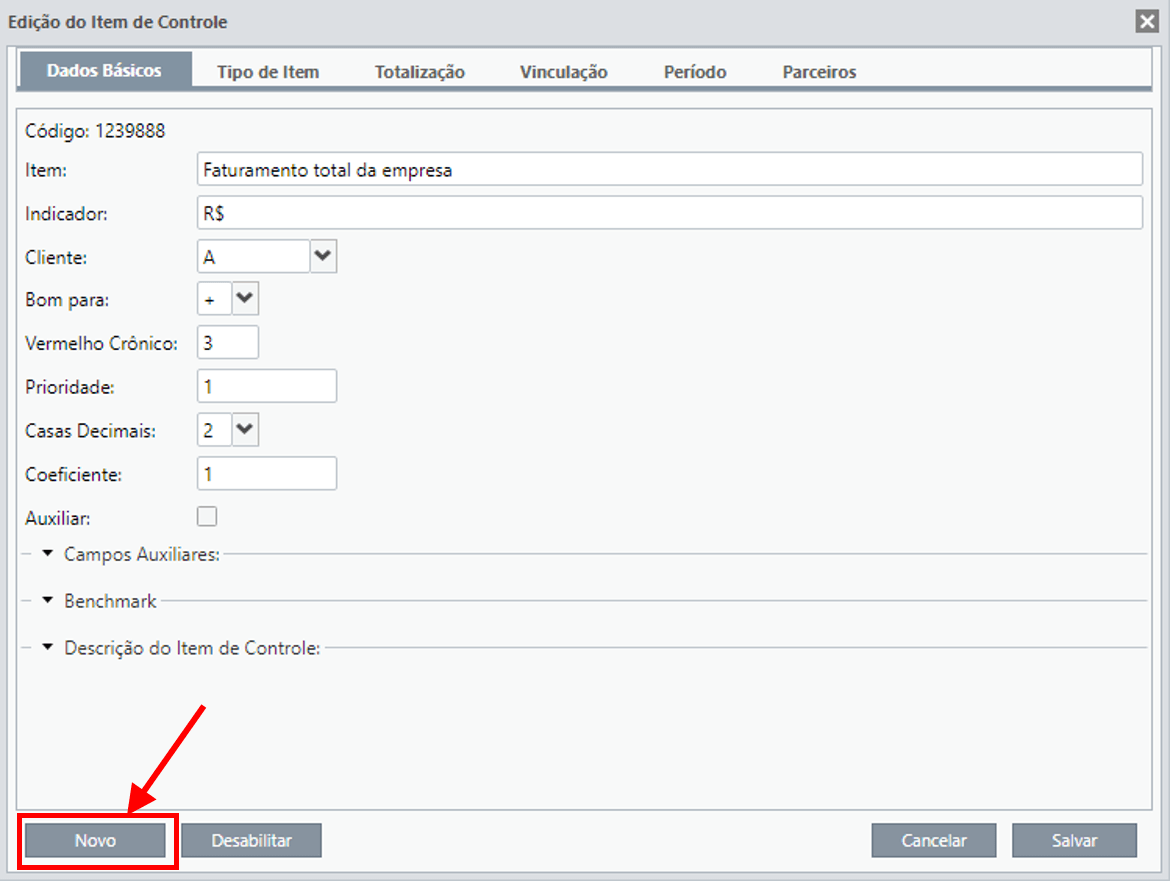
Task: Open the Totalização tab
Action: 419,72
